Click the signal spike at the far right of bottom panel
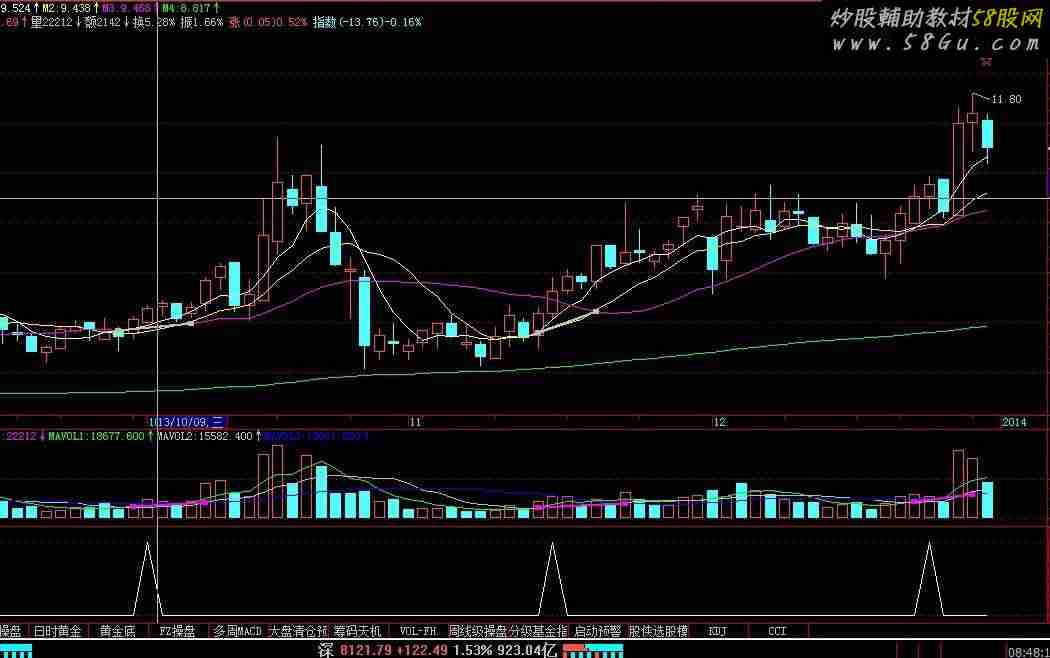1050x658 pixels. (930, 580)
